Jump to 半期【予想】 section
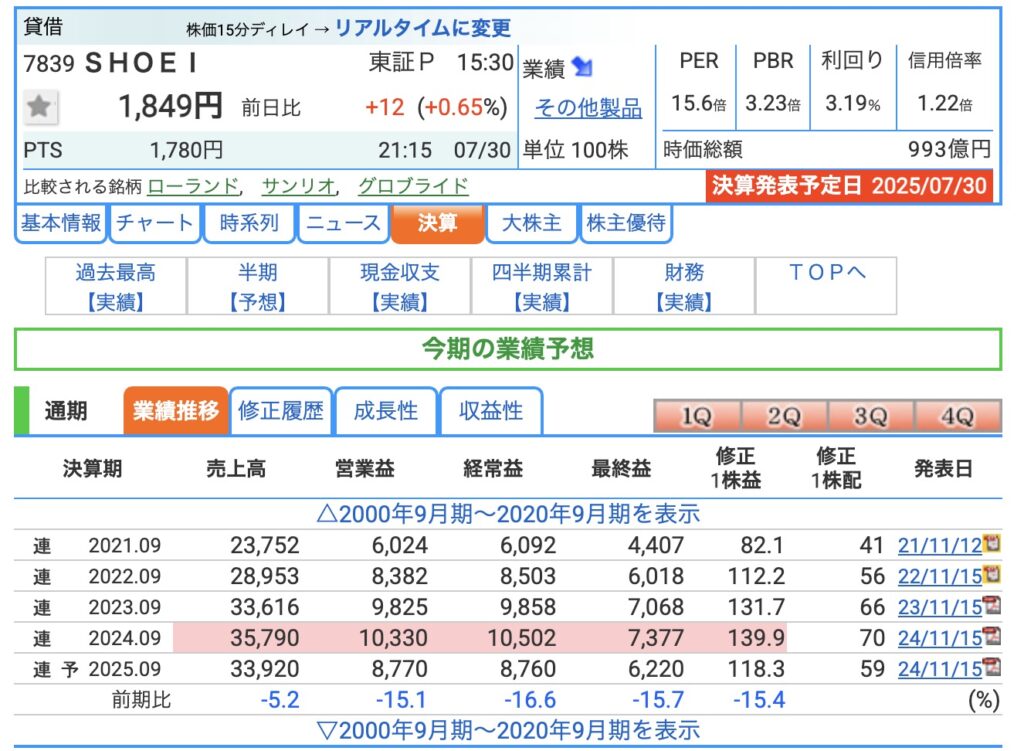The height and width of the screenshot is (751, 1024). 257,286
